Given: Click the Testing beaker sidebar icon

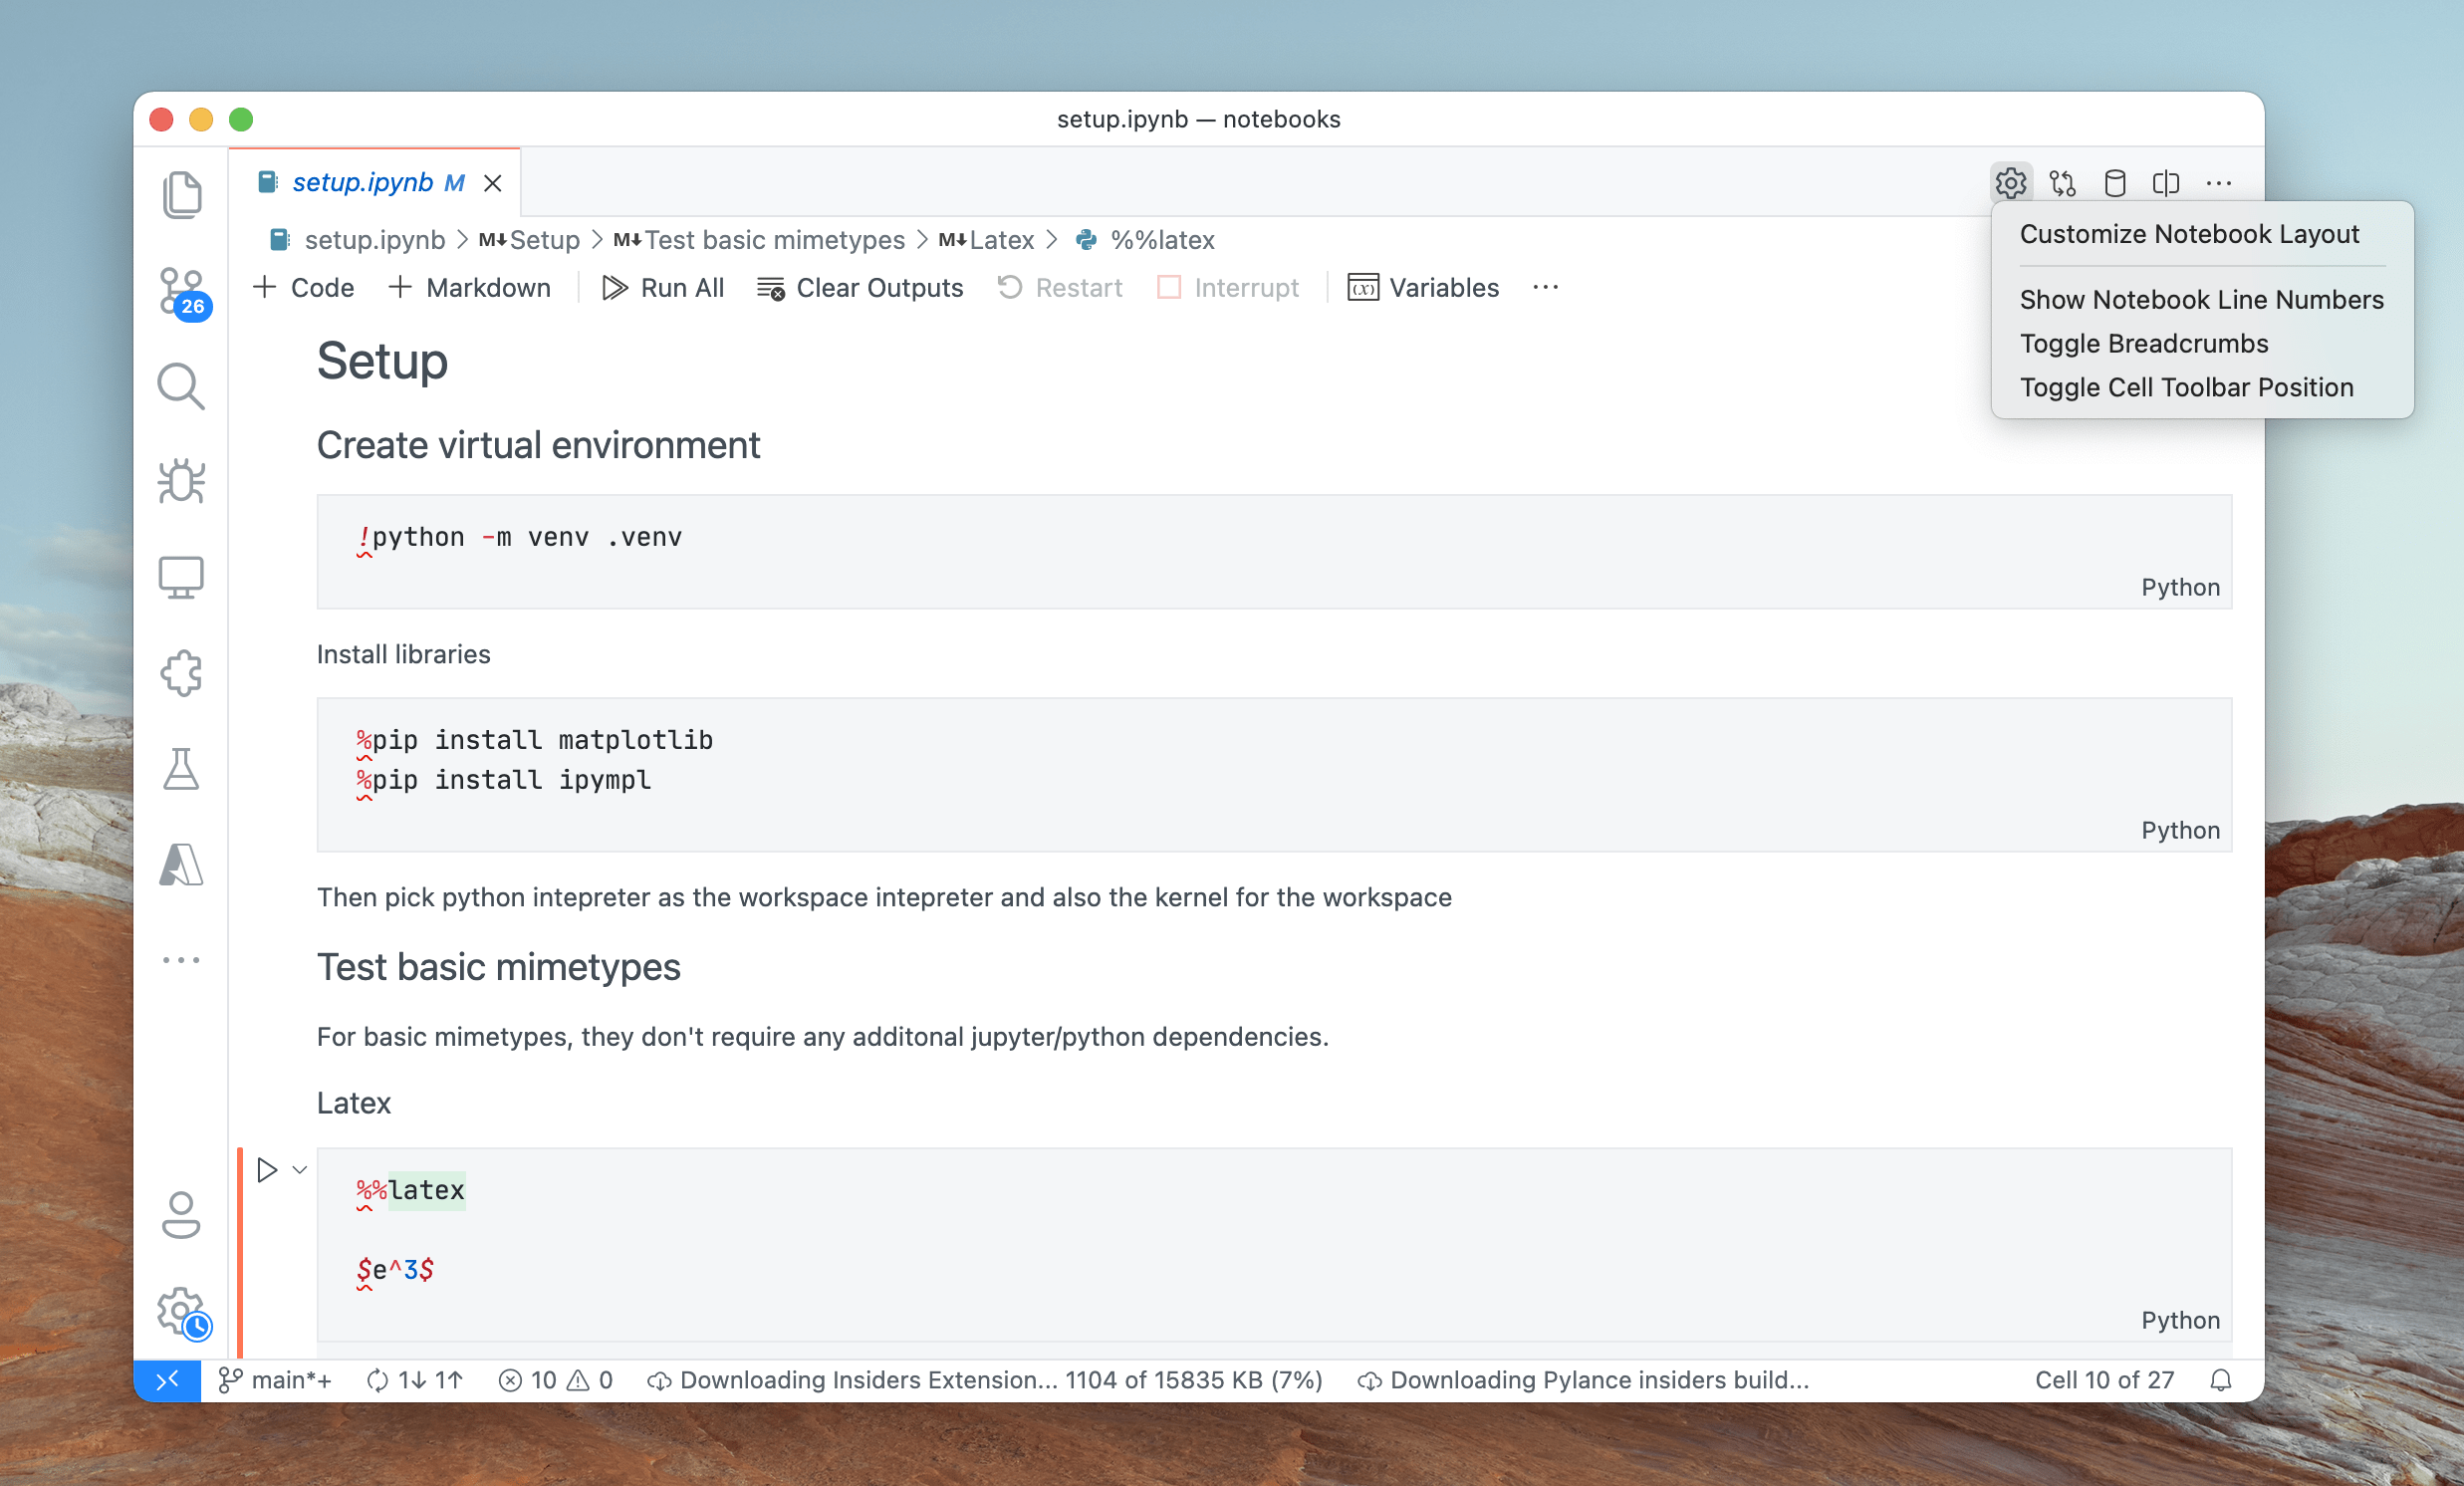Looking at the screenshot, I should pyautogui.click(x=181, y=770).
